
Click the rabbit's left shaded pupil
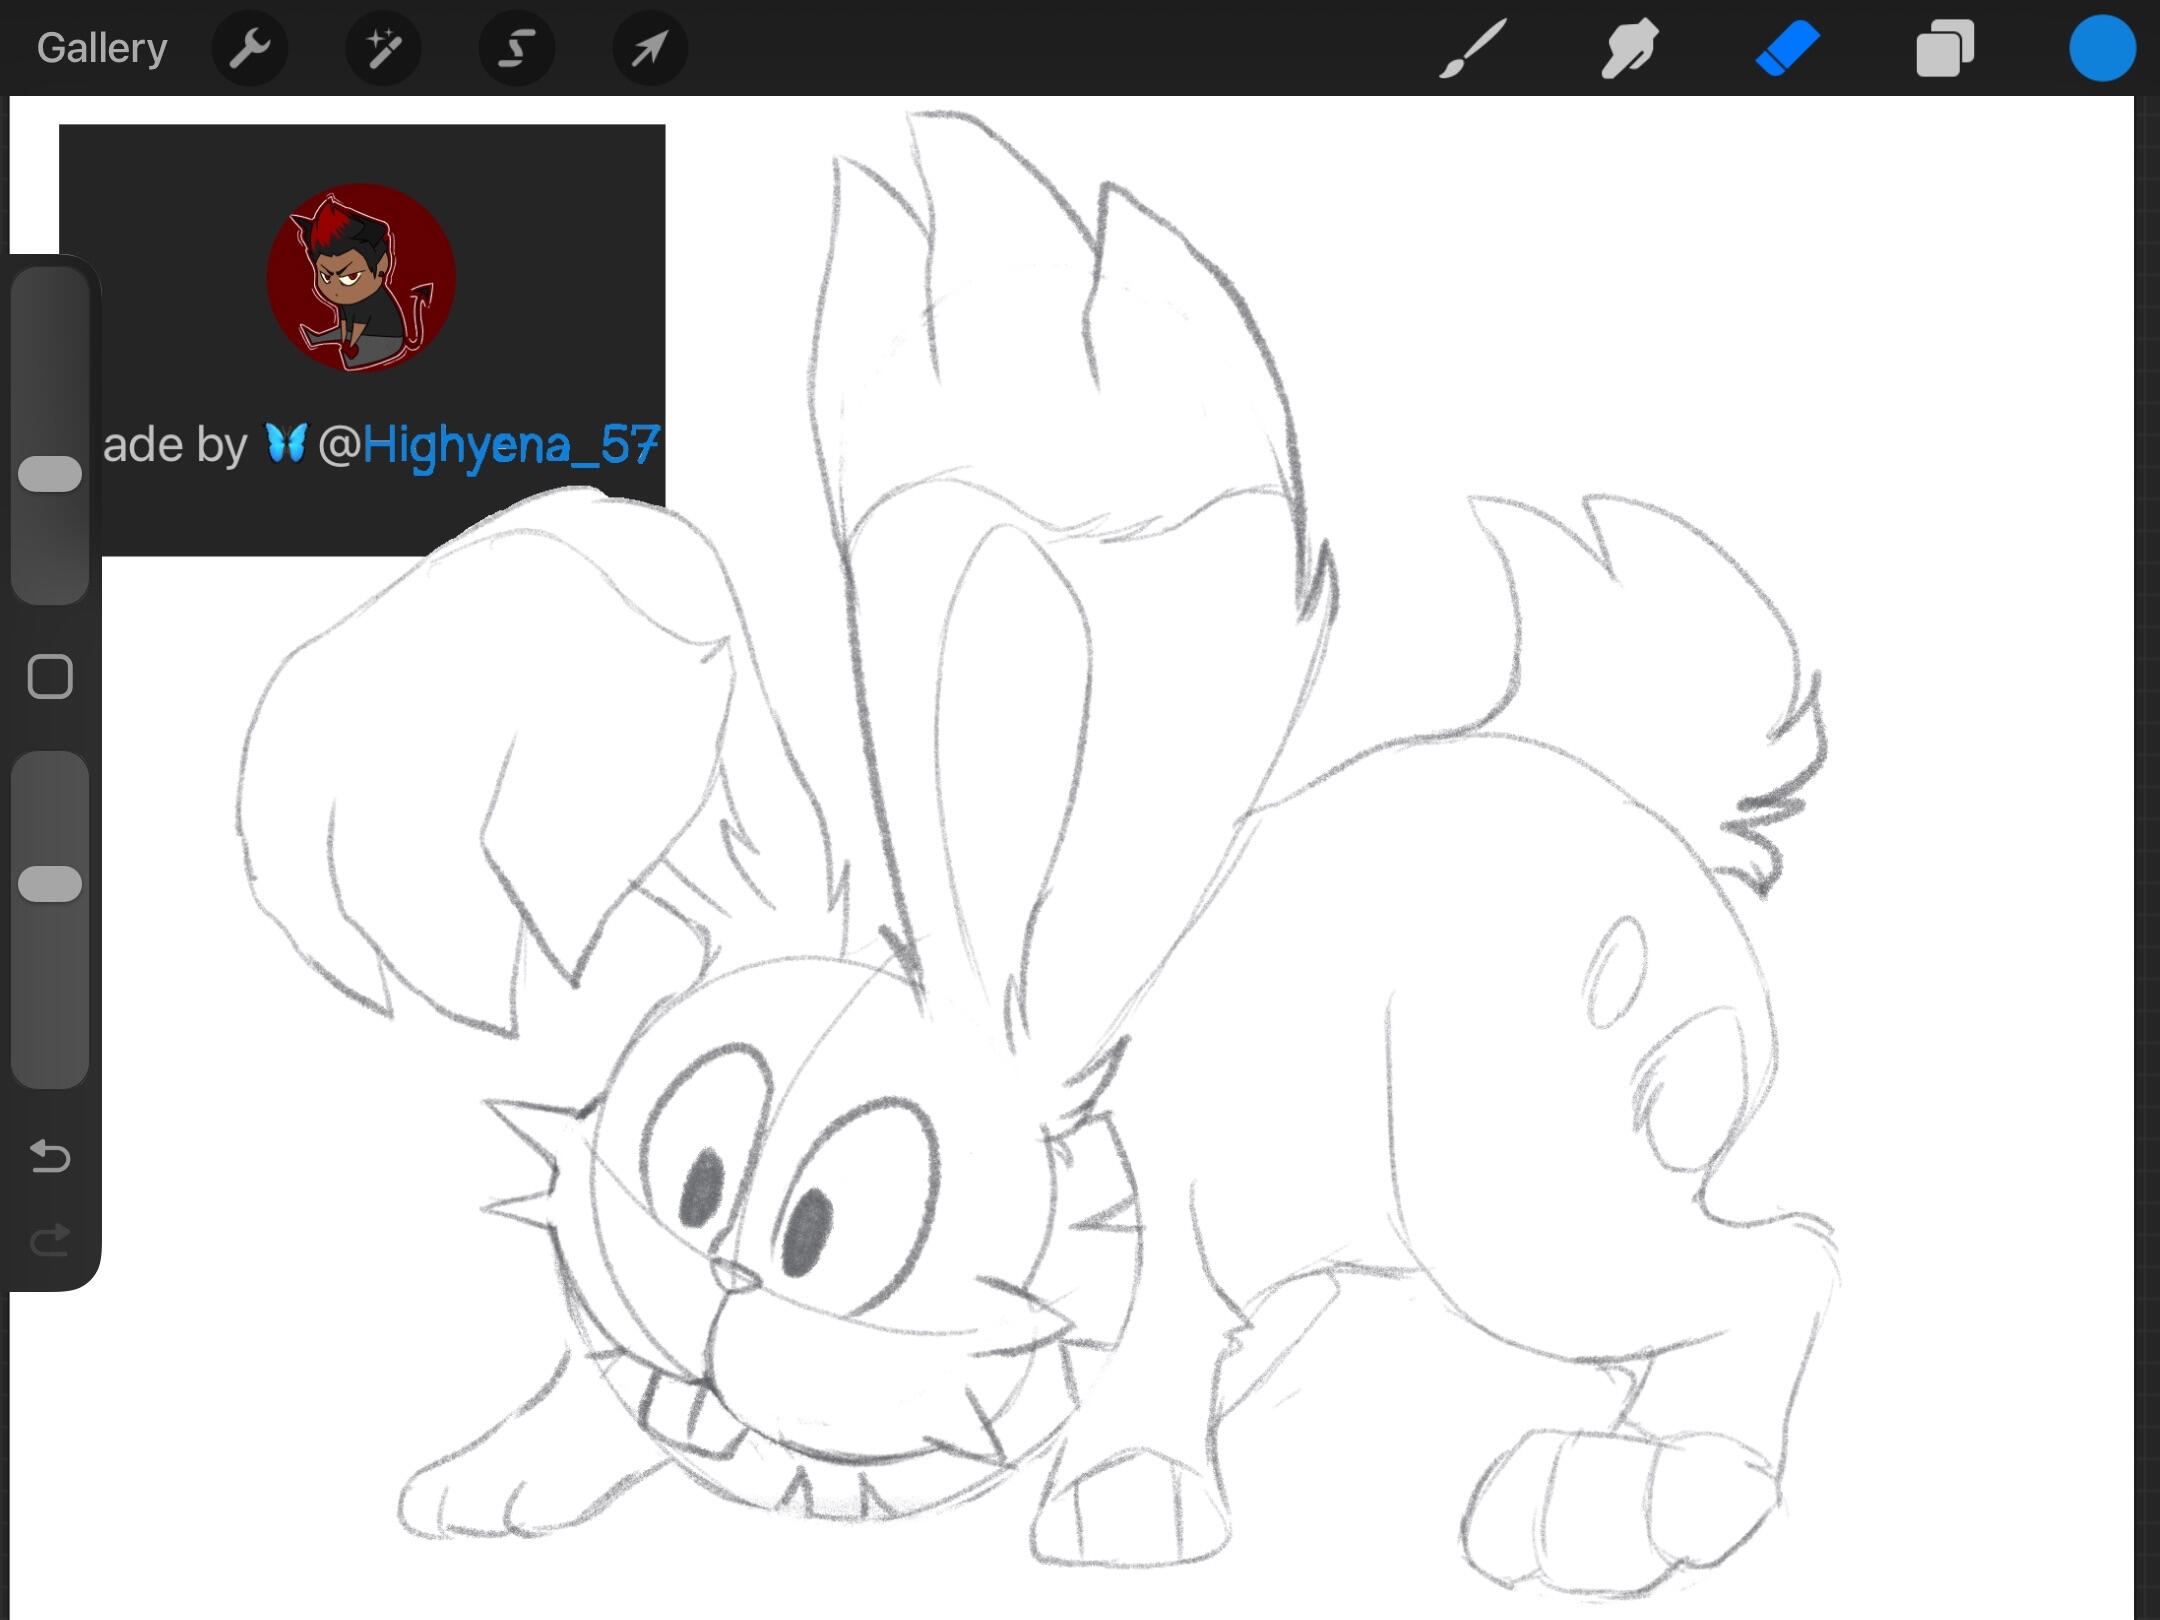pyautogui.click(x=703, y=1185)
